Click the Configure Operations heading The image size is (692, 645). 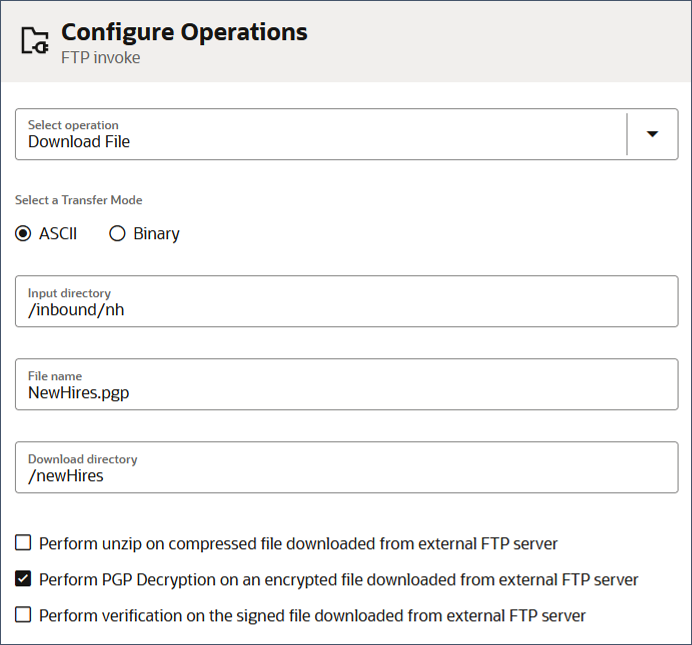click(184, 33)
